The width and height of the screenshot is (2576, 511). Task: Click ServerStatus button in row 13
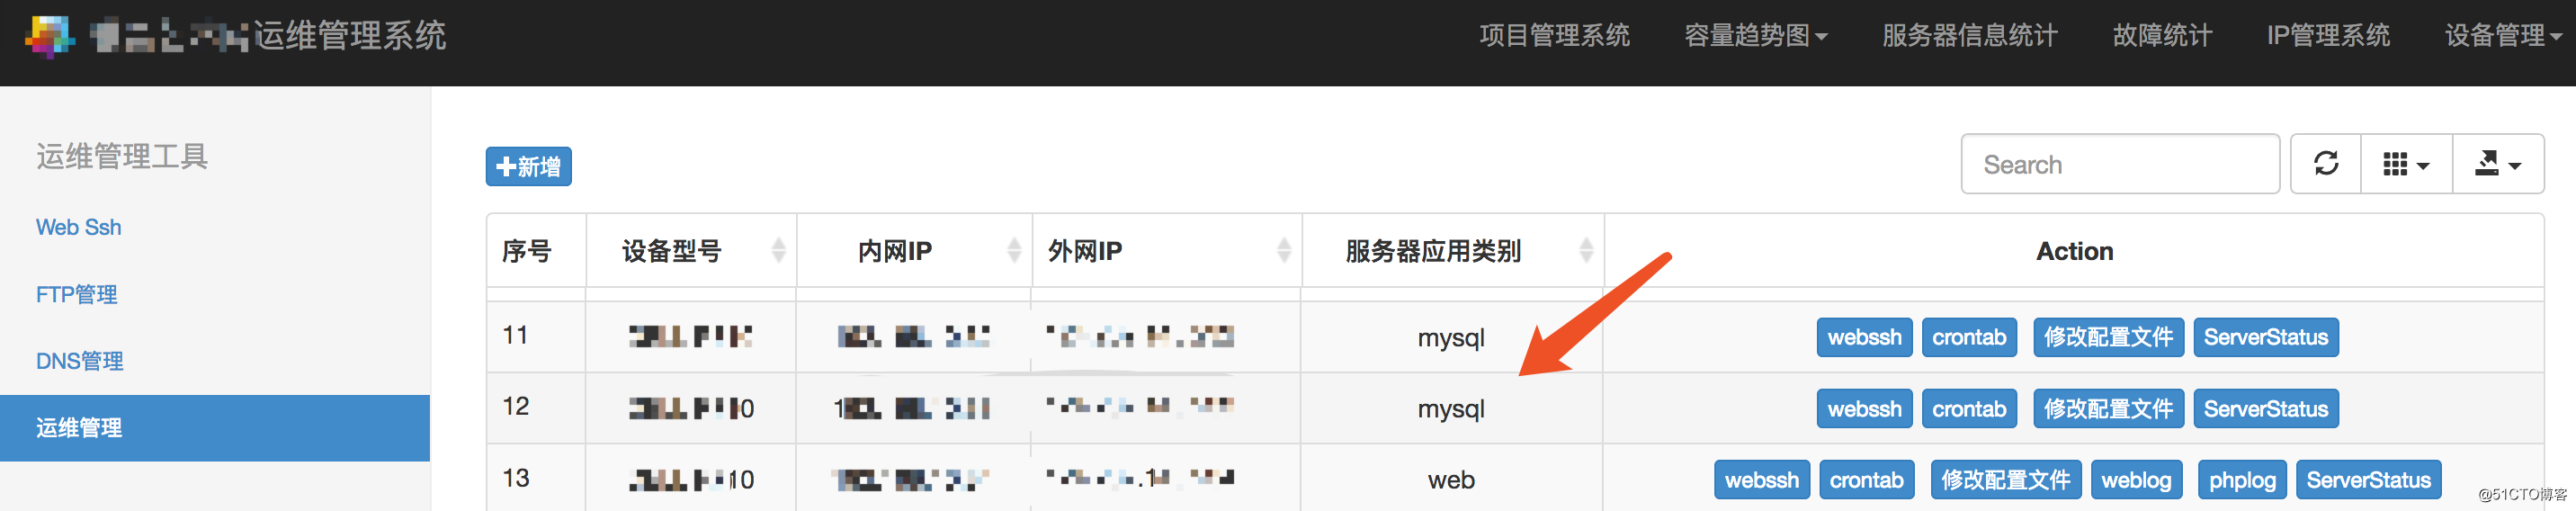(x=2368, y=480)
